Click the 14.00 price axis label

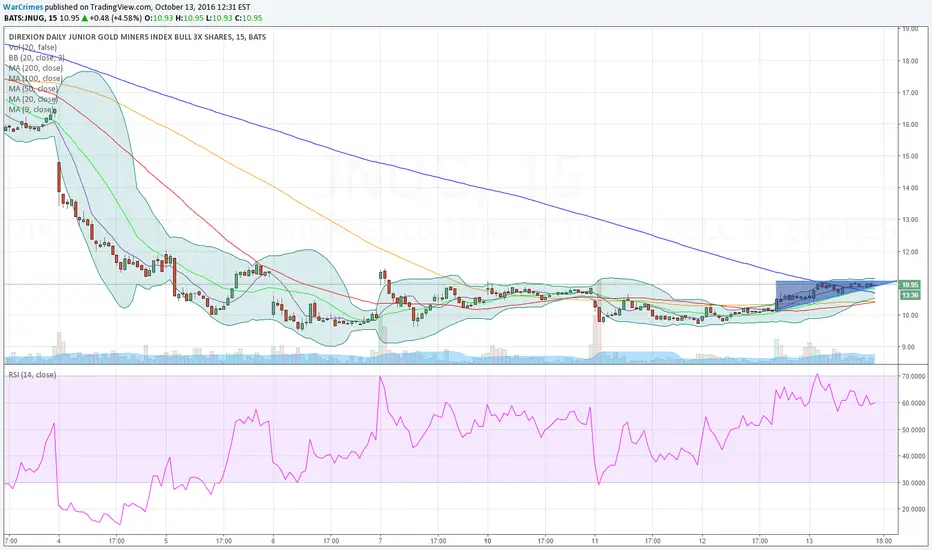click(x=910, y=187)
